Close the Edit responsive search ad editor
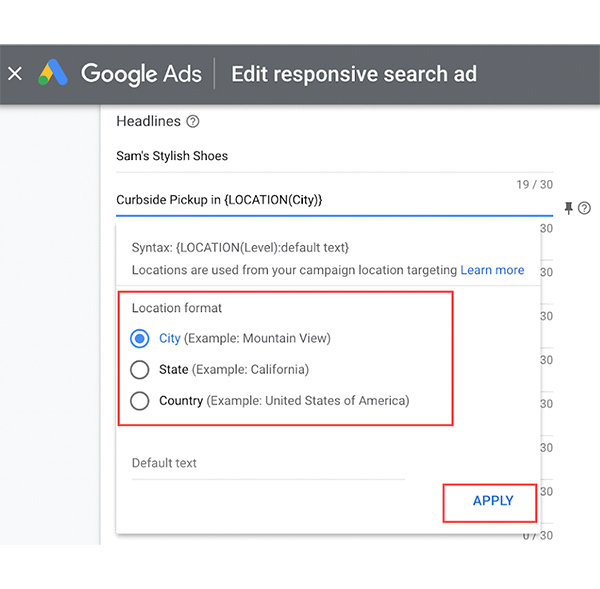This screenshot has width=600, height=589. pos(15,73)
